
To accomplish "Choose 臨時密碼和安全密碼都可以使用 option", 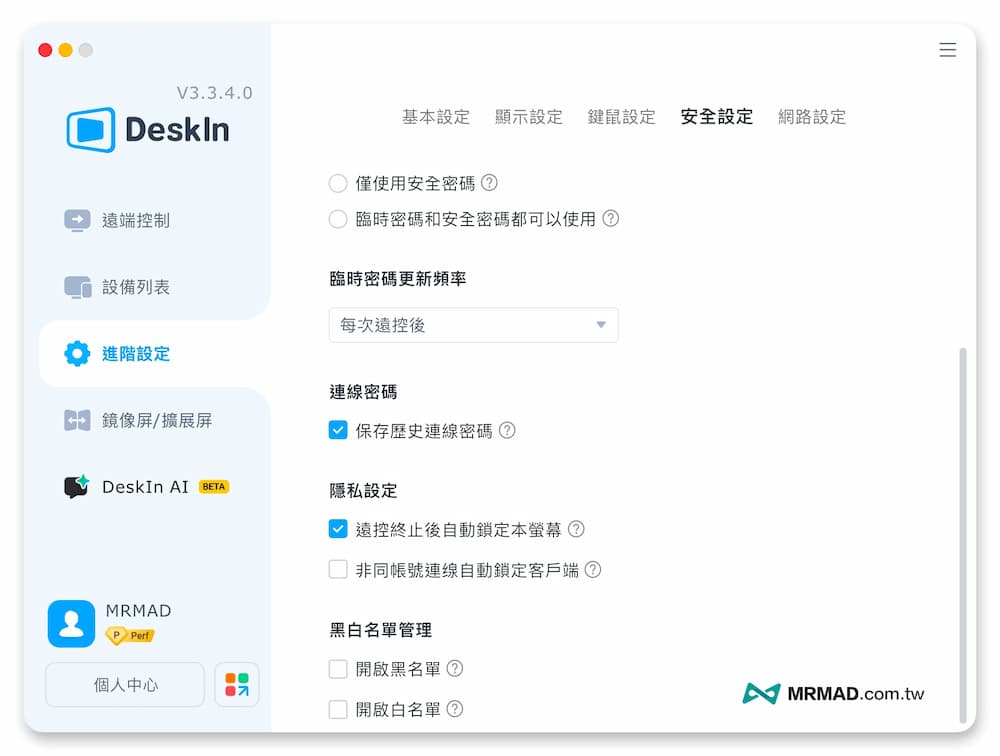I will (x=338, y=219).
